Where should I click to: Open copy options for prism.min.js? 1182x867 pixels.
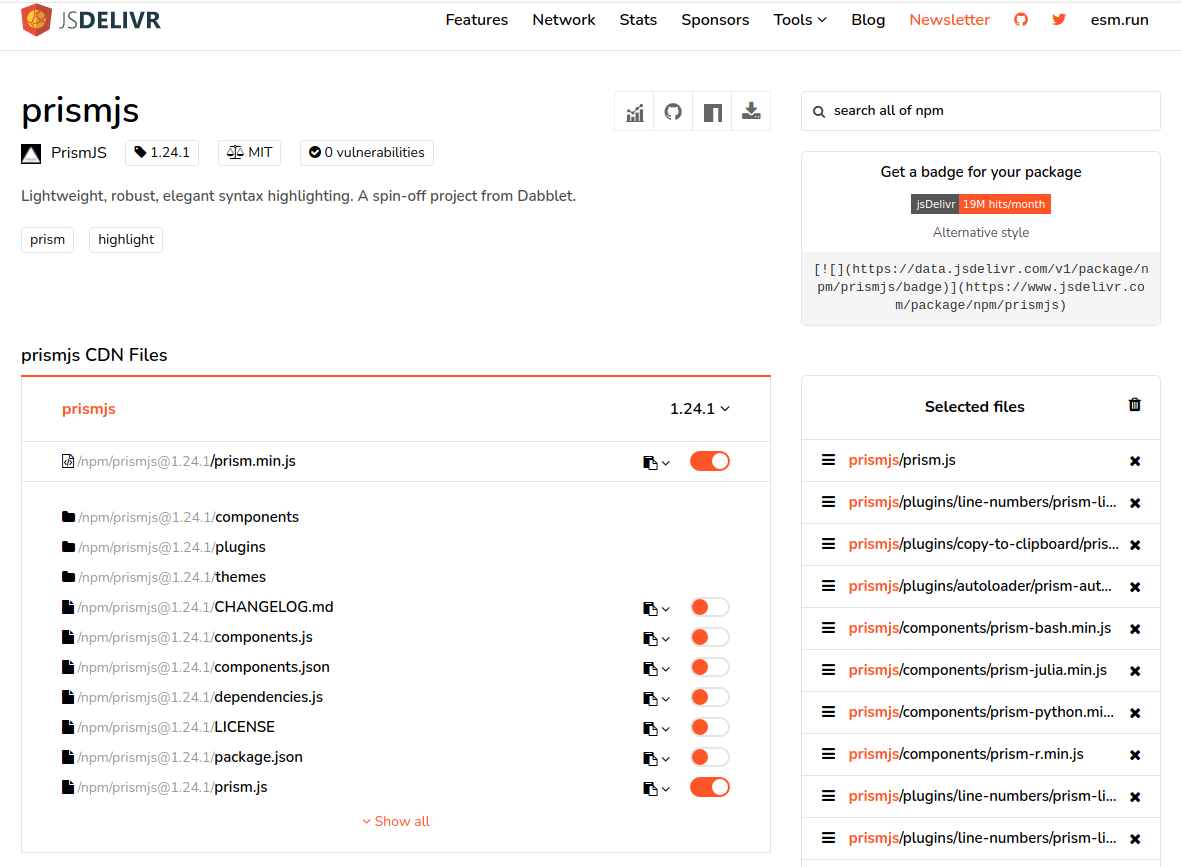656,463
